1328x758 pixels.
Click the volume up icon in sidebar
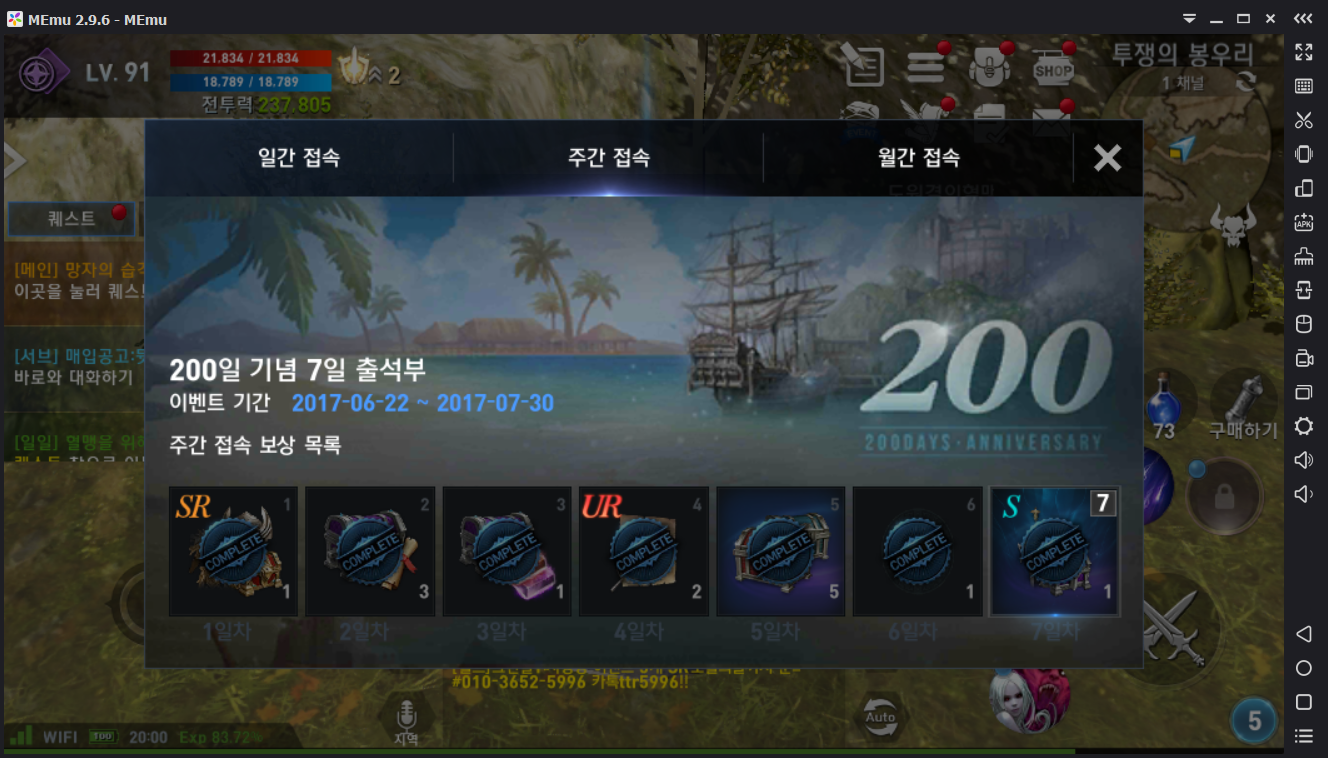click(1303, 460)
